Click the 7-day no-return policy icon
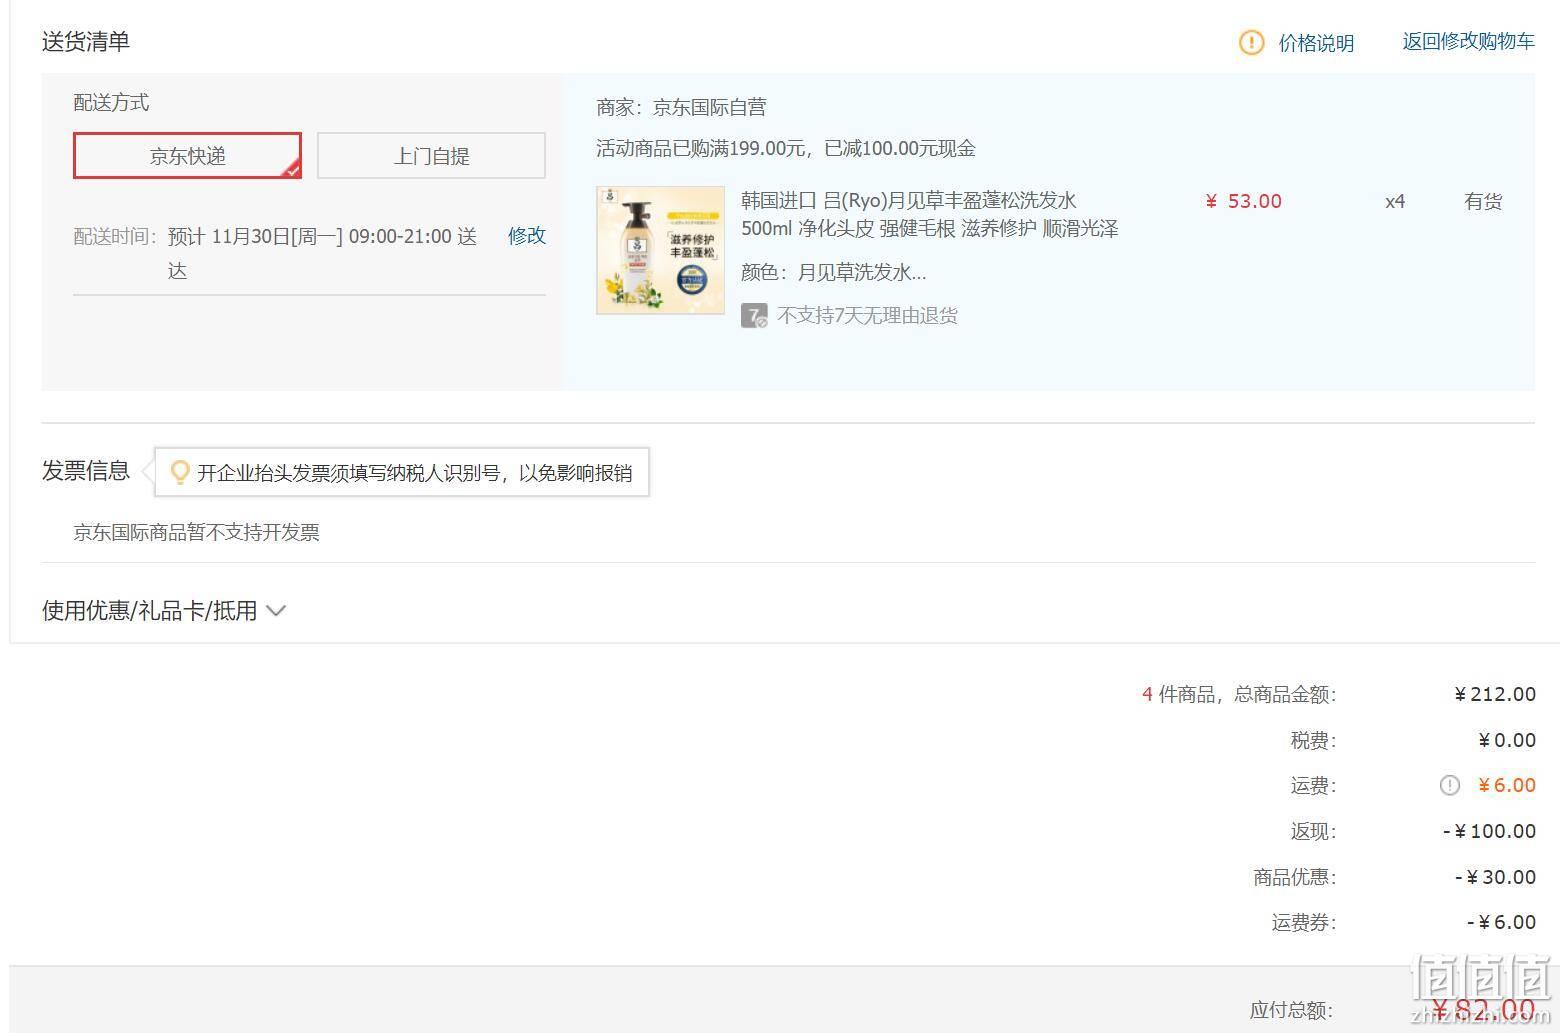Image resolution: width=1560 pixels, height=1033 pixels. [x=754, y=316]
